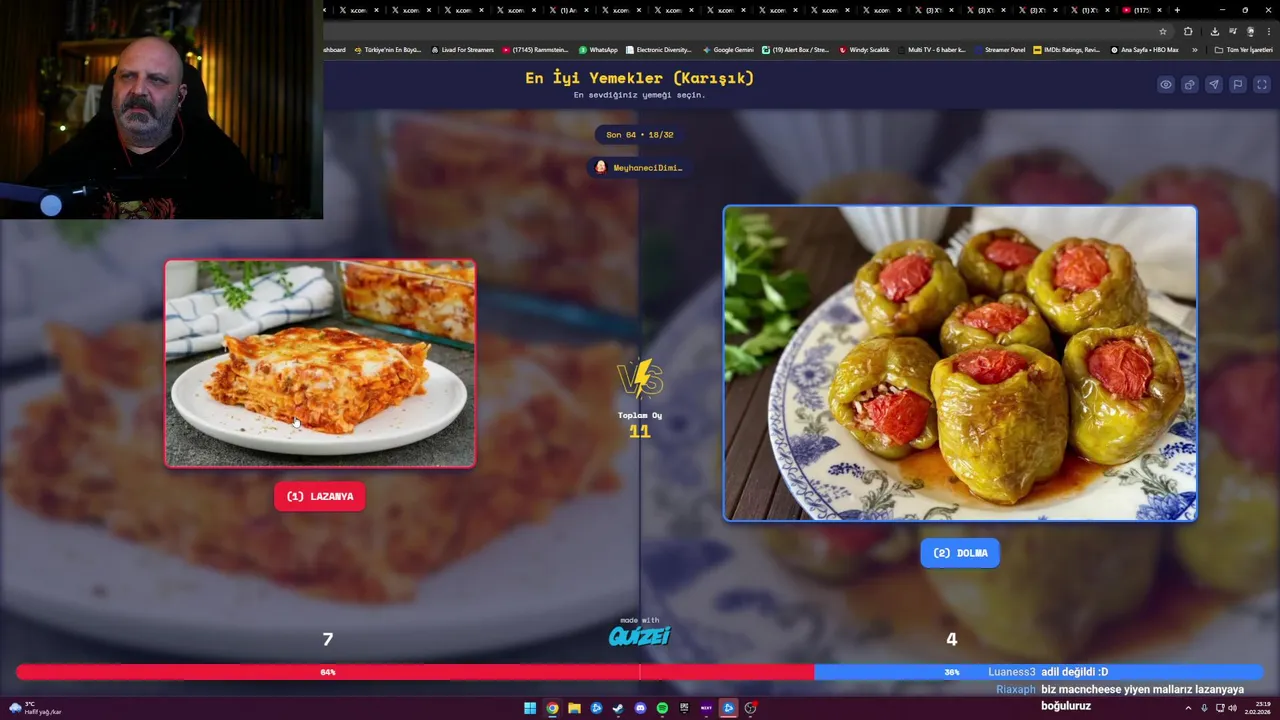Open the (17145) Rammstein bookmark
The height and width of the screenshot is (720, 1280).
click(536, 49)
